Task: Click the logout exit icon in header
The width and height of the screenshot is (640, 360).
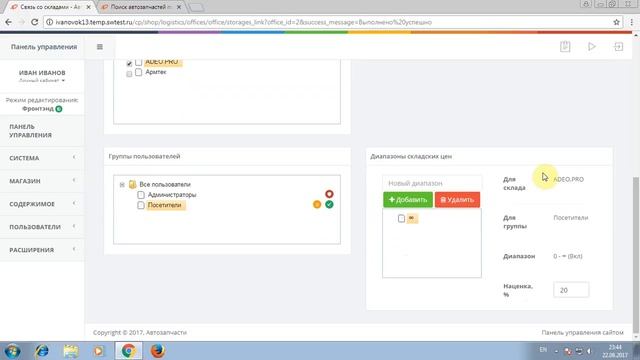Action: click(618, 47)
